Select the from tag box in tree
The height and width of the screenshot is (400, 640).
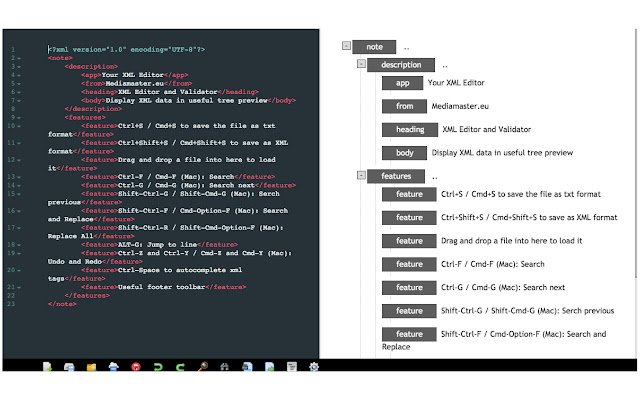click(x=404, y=106)
